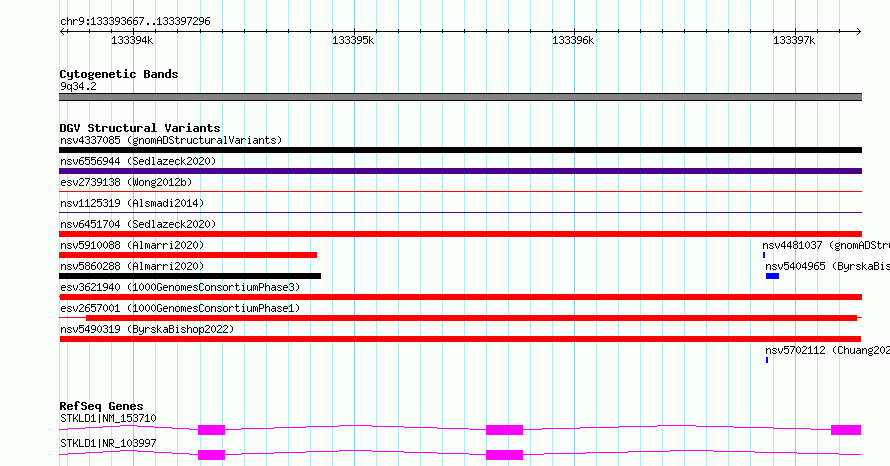Click the esv2739138 (Wong2012b) label
This screenshot has height=466, width=890.
coord(126,182)
